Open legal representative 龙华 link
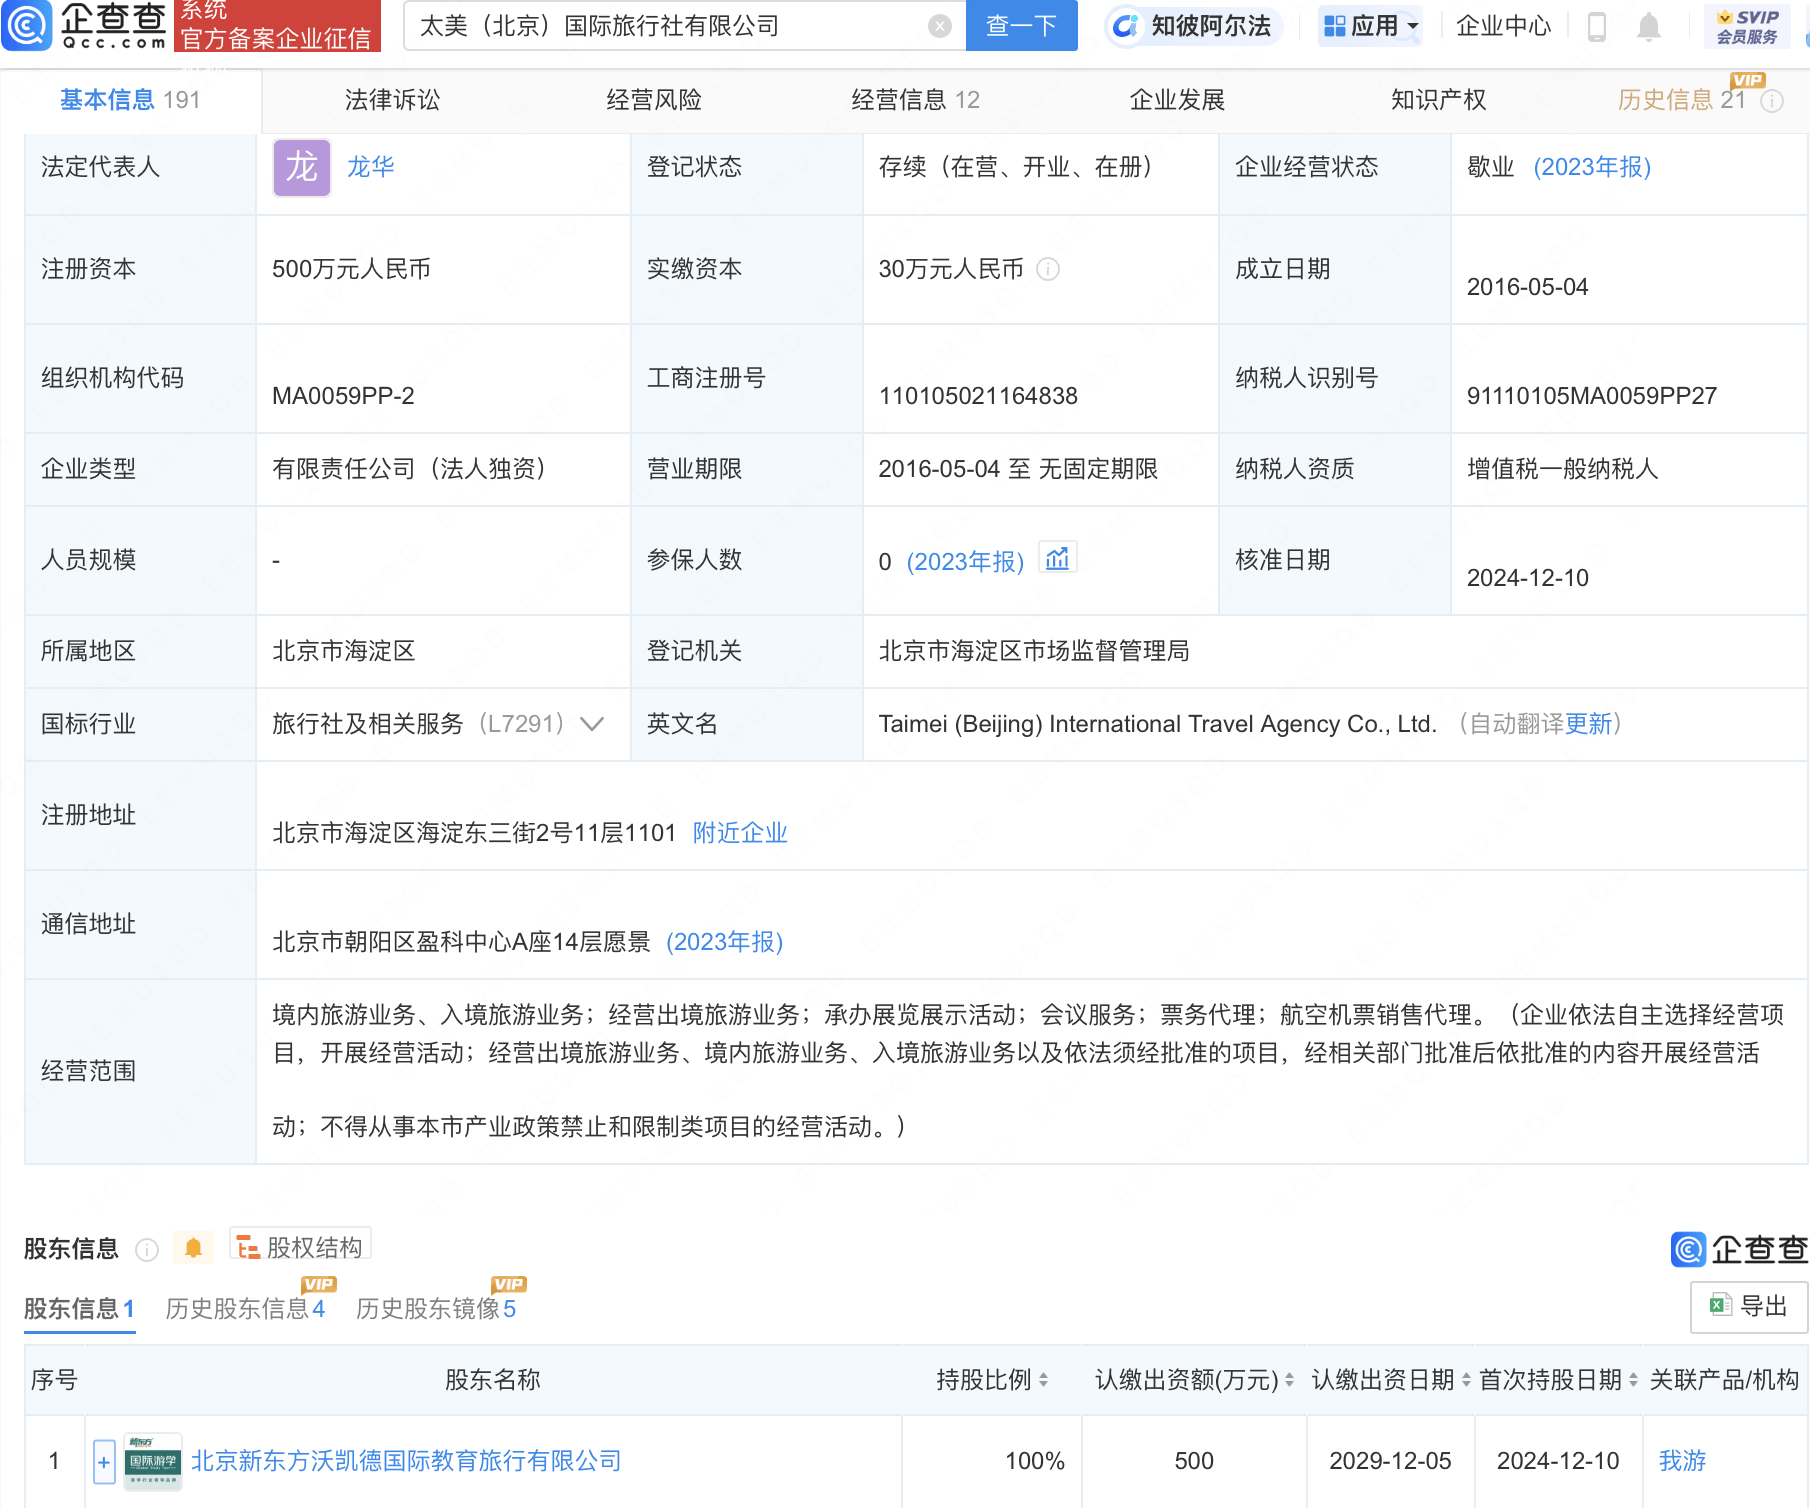Image resolution: width=1810 pixels, height=1508 pixels. tap(370, 167)
